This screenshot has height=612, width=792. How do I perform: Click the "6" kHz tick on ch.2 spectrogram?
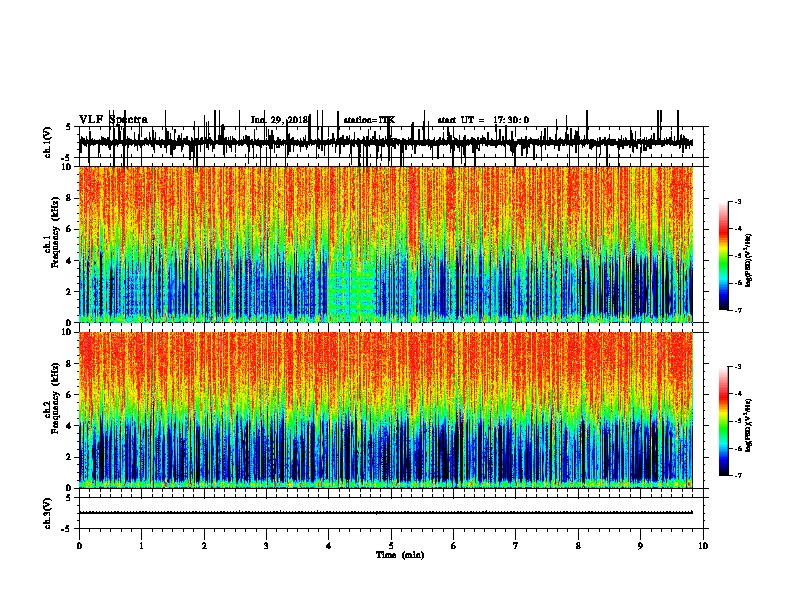point(69,395)
